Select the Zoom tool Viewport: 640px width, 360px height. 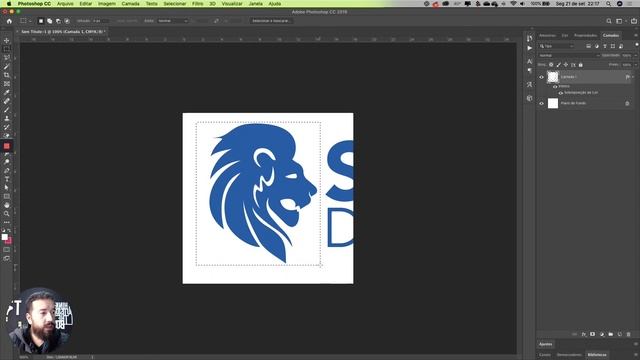7,213
